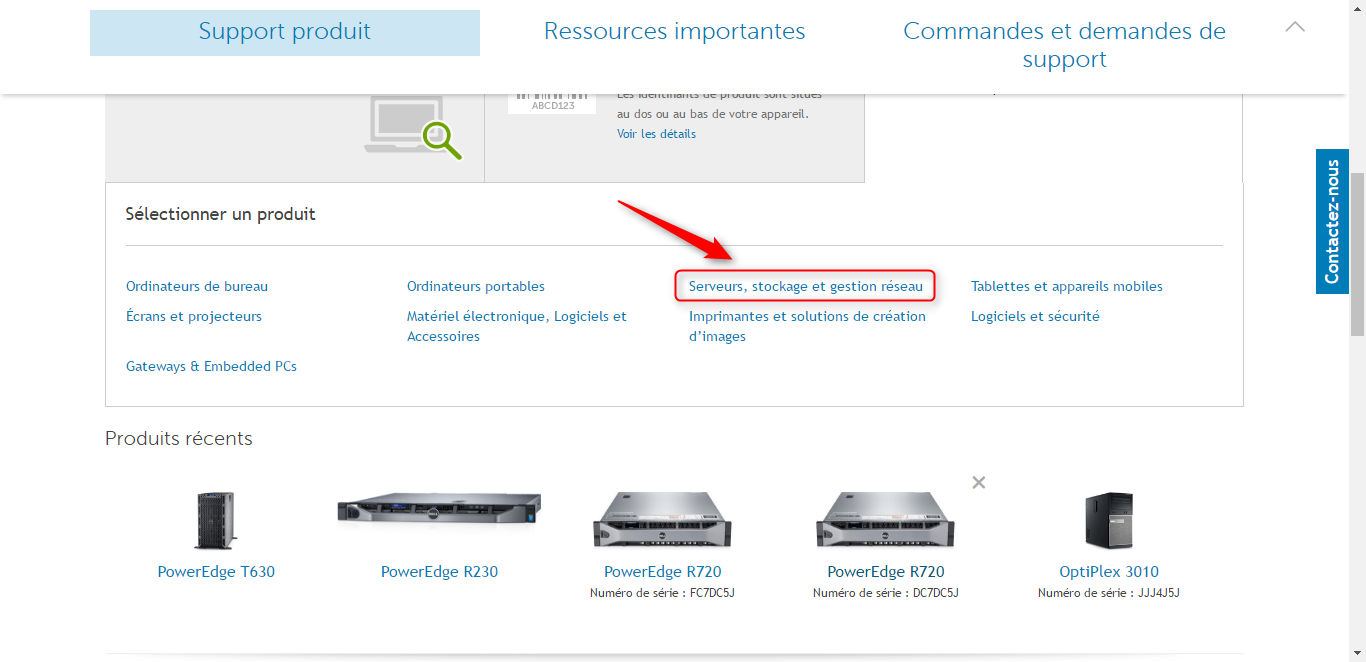The height and width of the screenshot is (662, 1366).
Task: Click the page vertical scrollbar thumb
Action: [x=1357, y=254]
